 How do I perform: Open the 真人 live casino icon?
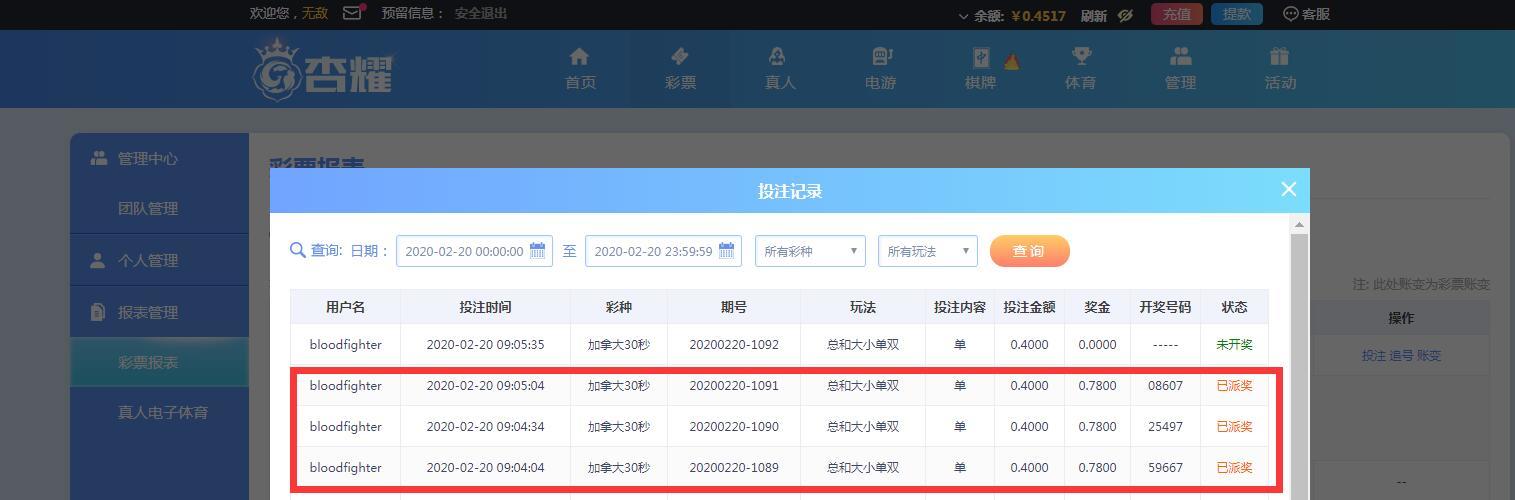(778, 57)
